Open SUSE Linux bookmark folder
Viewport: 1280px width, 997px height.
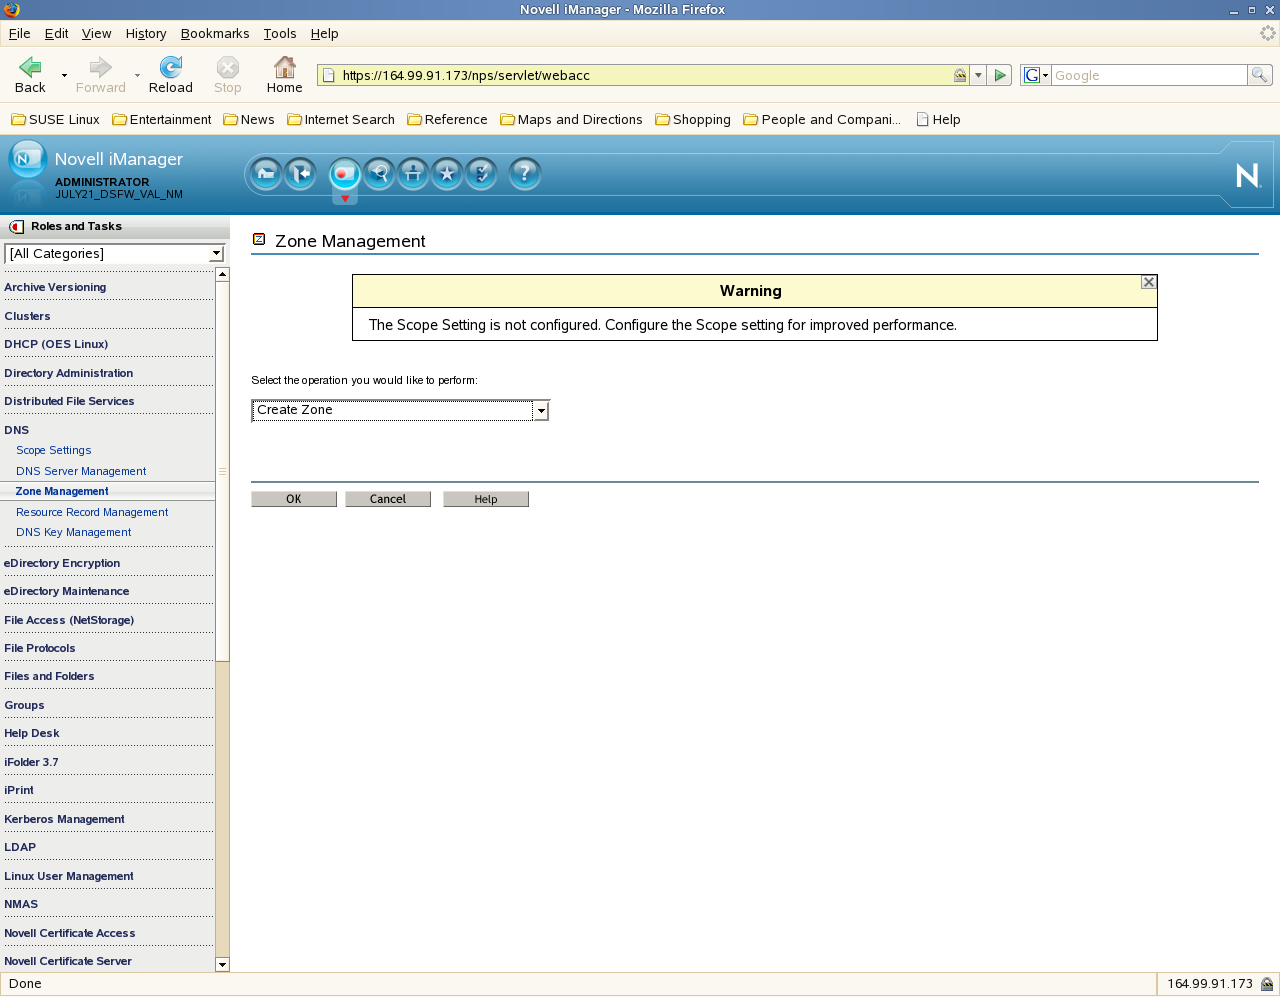[x=55, y=119]
